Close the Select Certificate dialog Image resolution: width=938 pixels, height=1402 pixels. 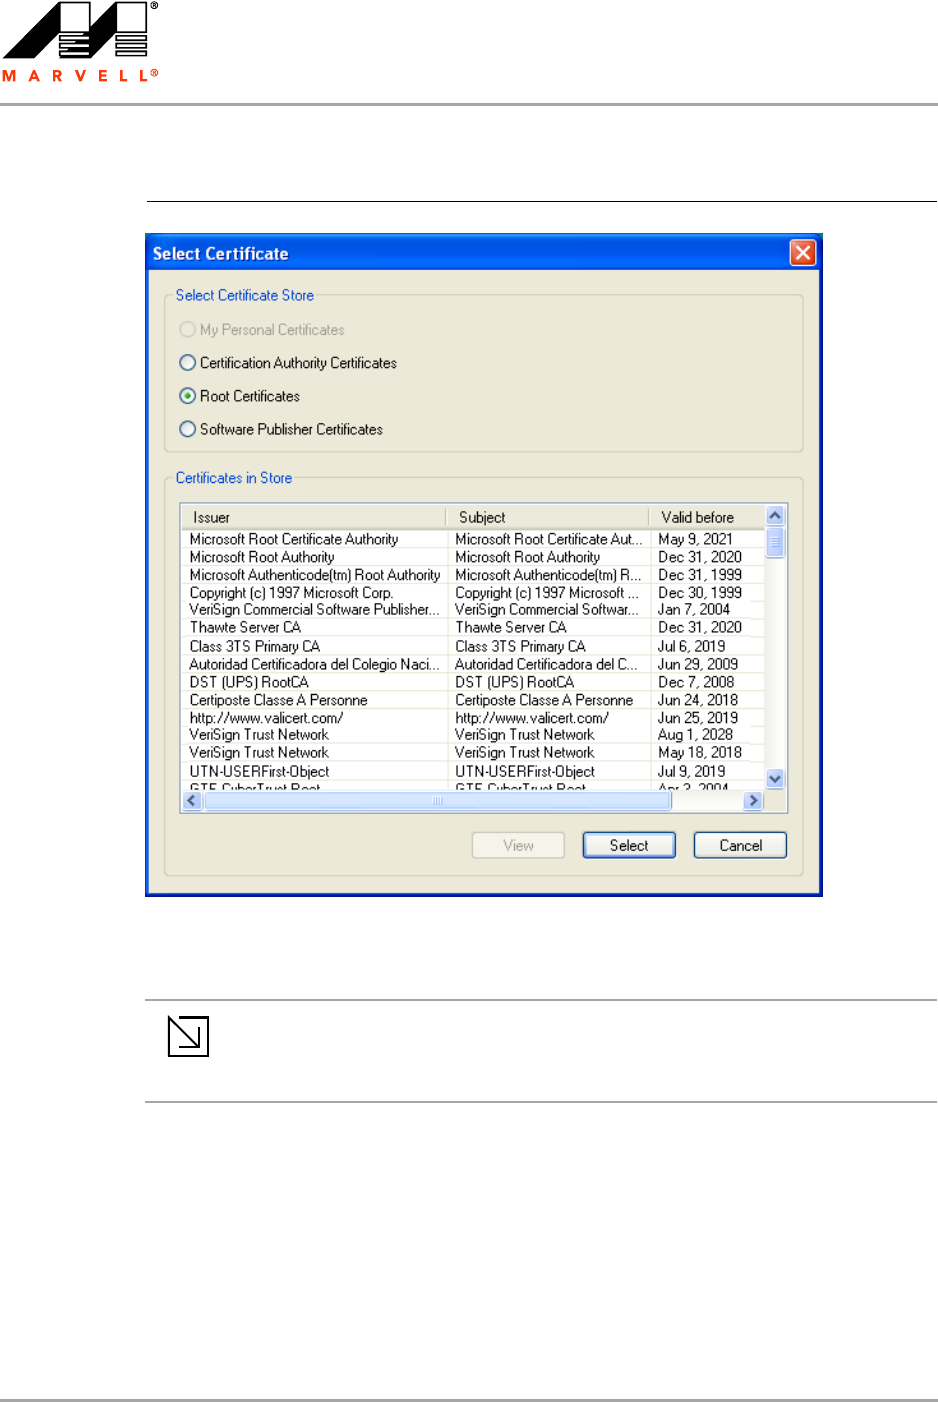[x=803, y=252]
